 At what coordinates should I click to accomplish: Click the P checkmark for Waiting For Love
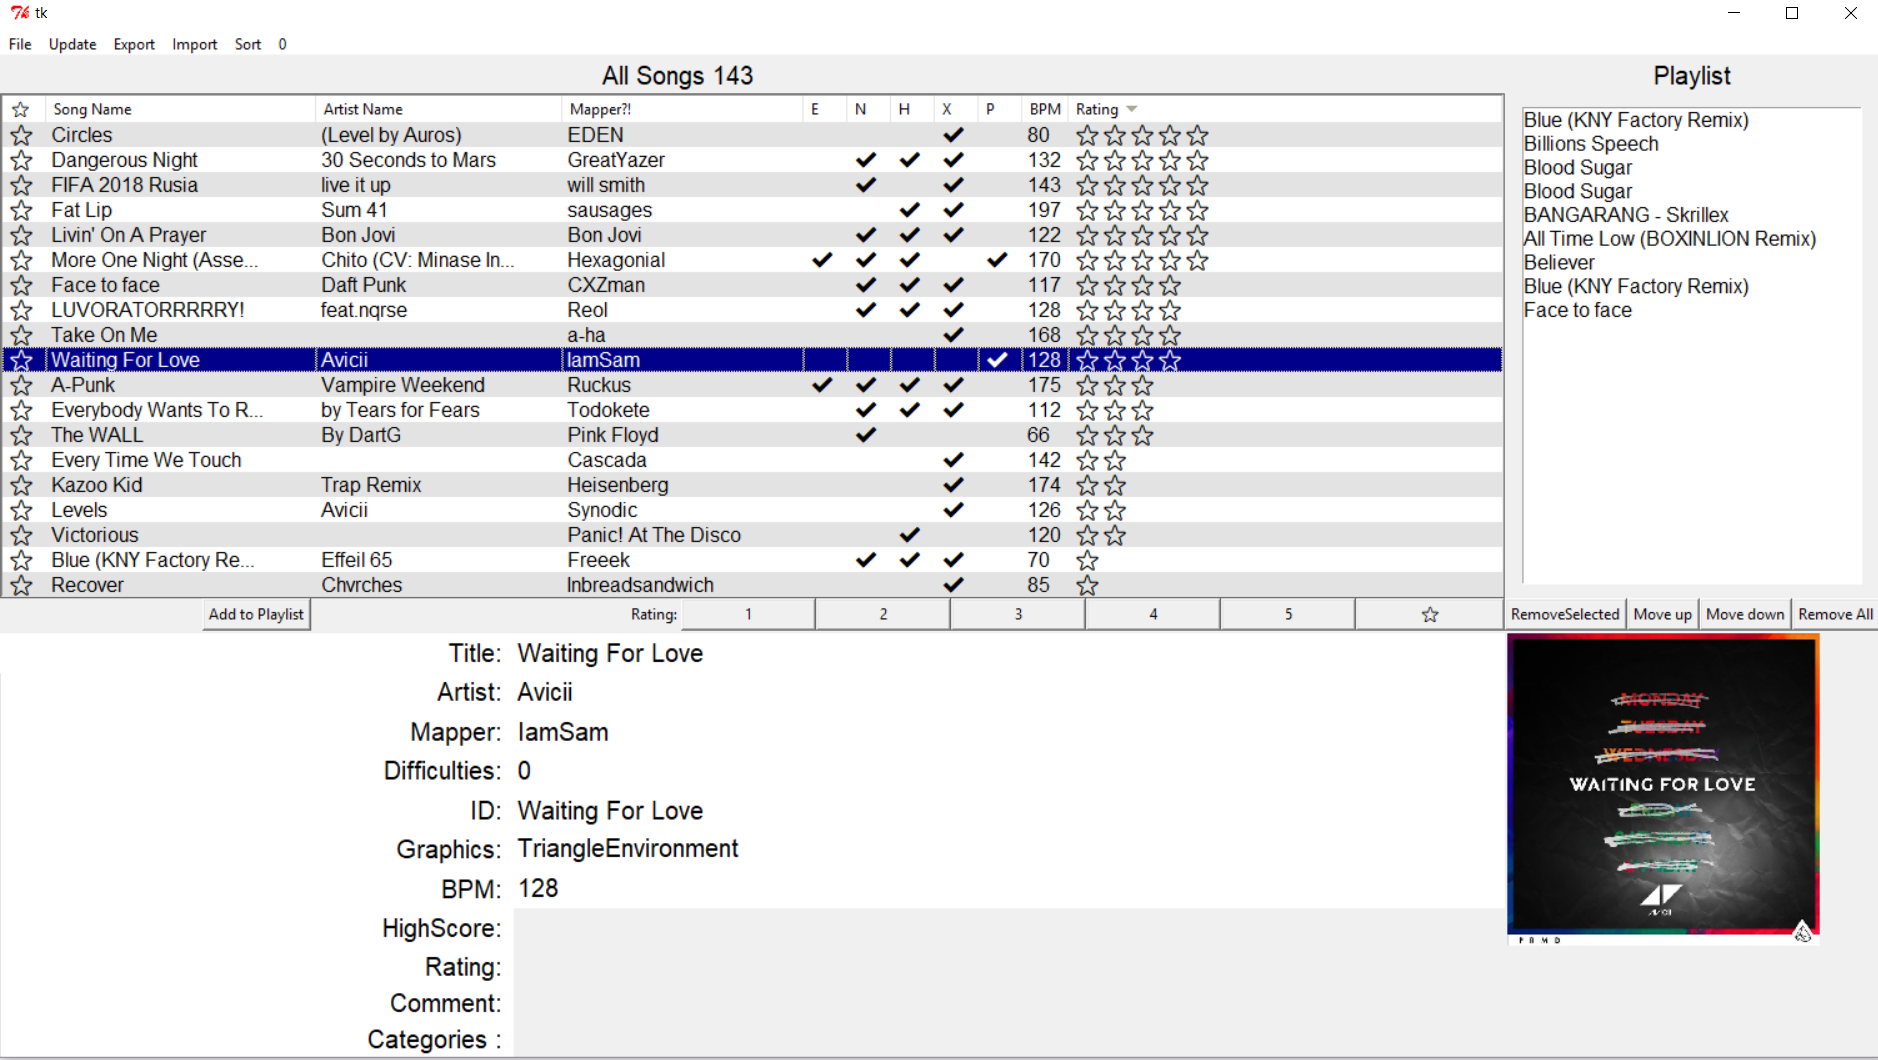pos(997,360)
